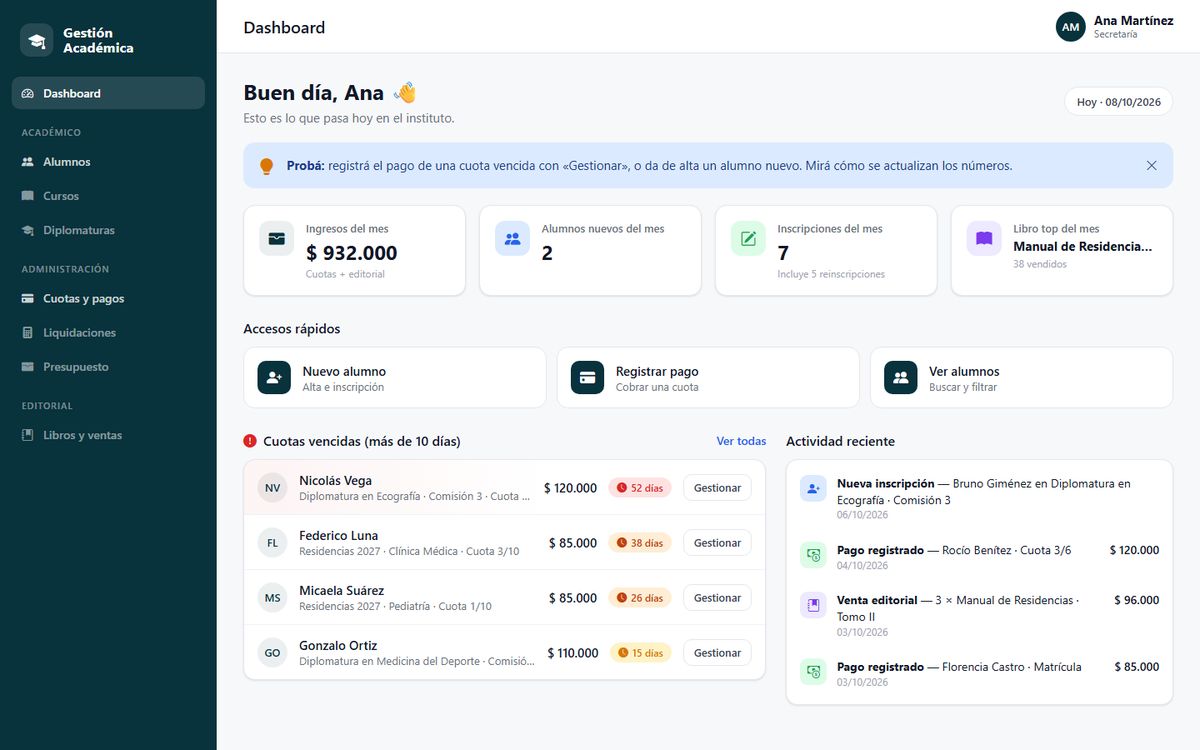Click the Cuotas y pagos card icon
Viewport: 1200px width, 750px height.
click(x=28, y=299)
